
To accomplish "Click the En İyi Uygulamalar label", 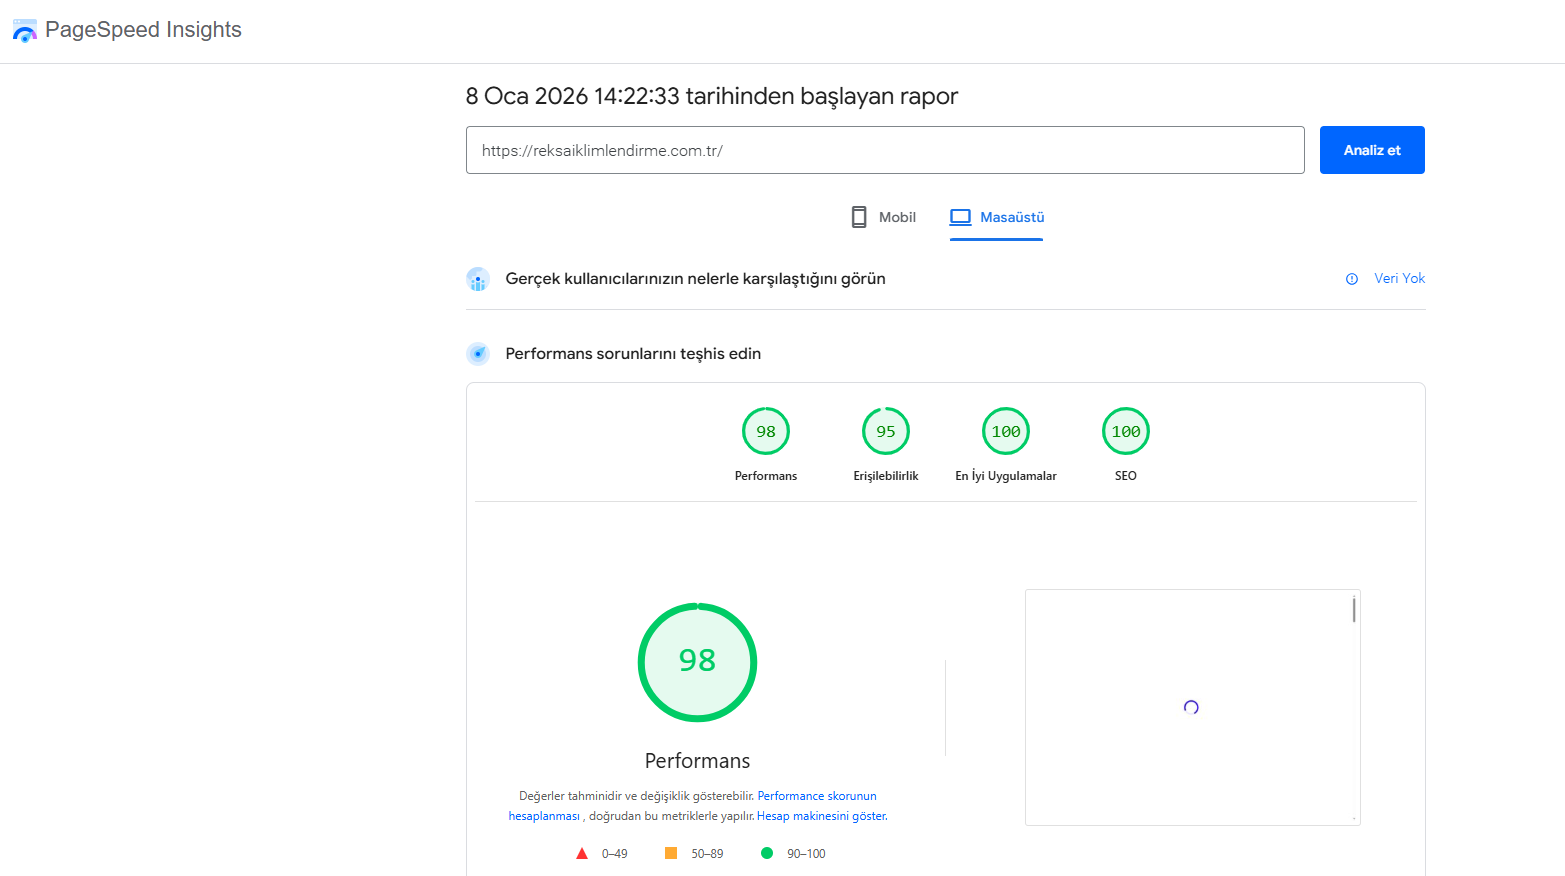I will tap(1006, 476).
